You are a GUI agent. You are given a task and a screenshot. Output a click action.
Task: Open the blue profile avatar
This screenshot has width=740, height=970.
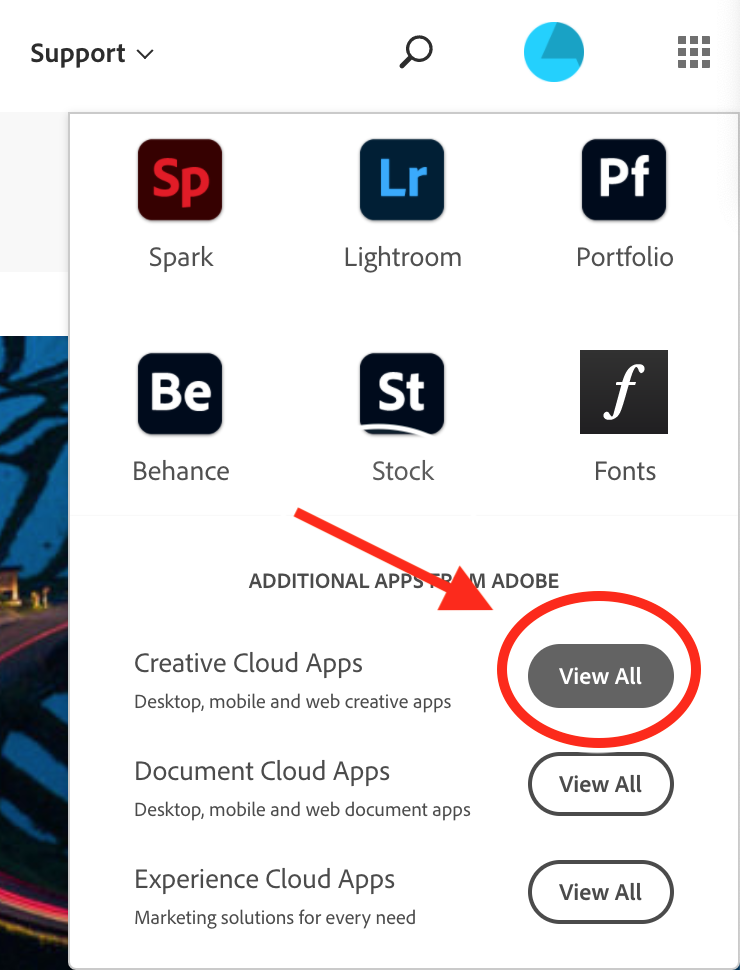pos(554,52)
